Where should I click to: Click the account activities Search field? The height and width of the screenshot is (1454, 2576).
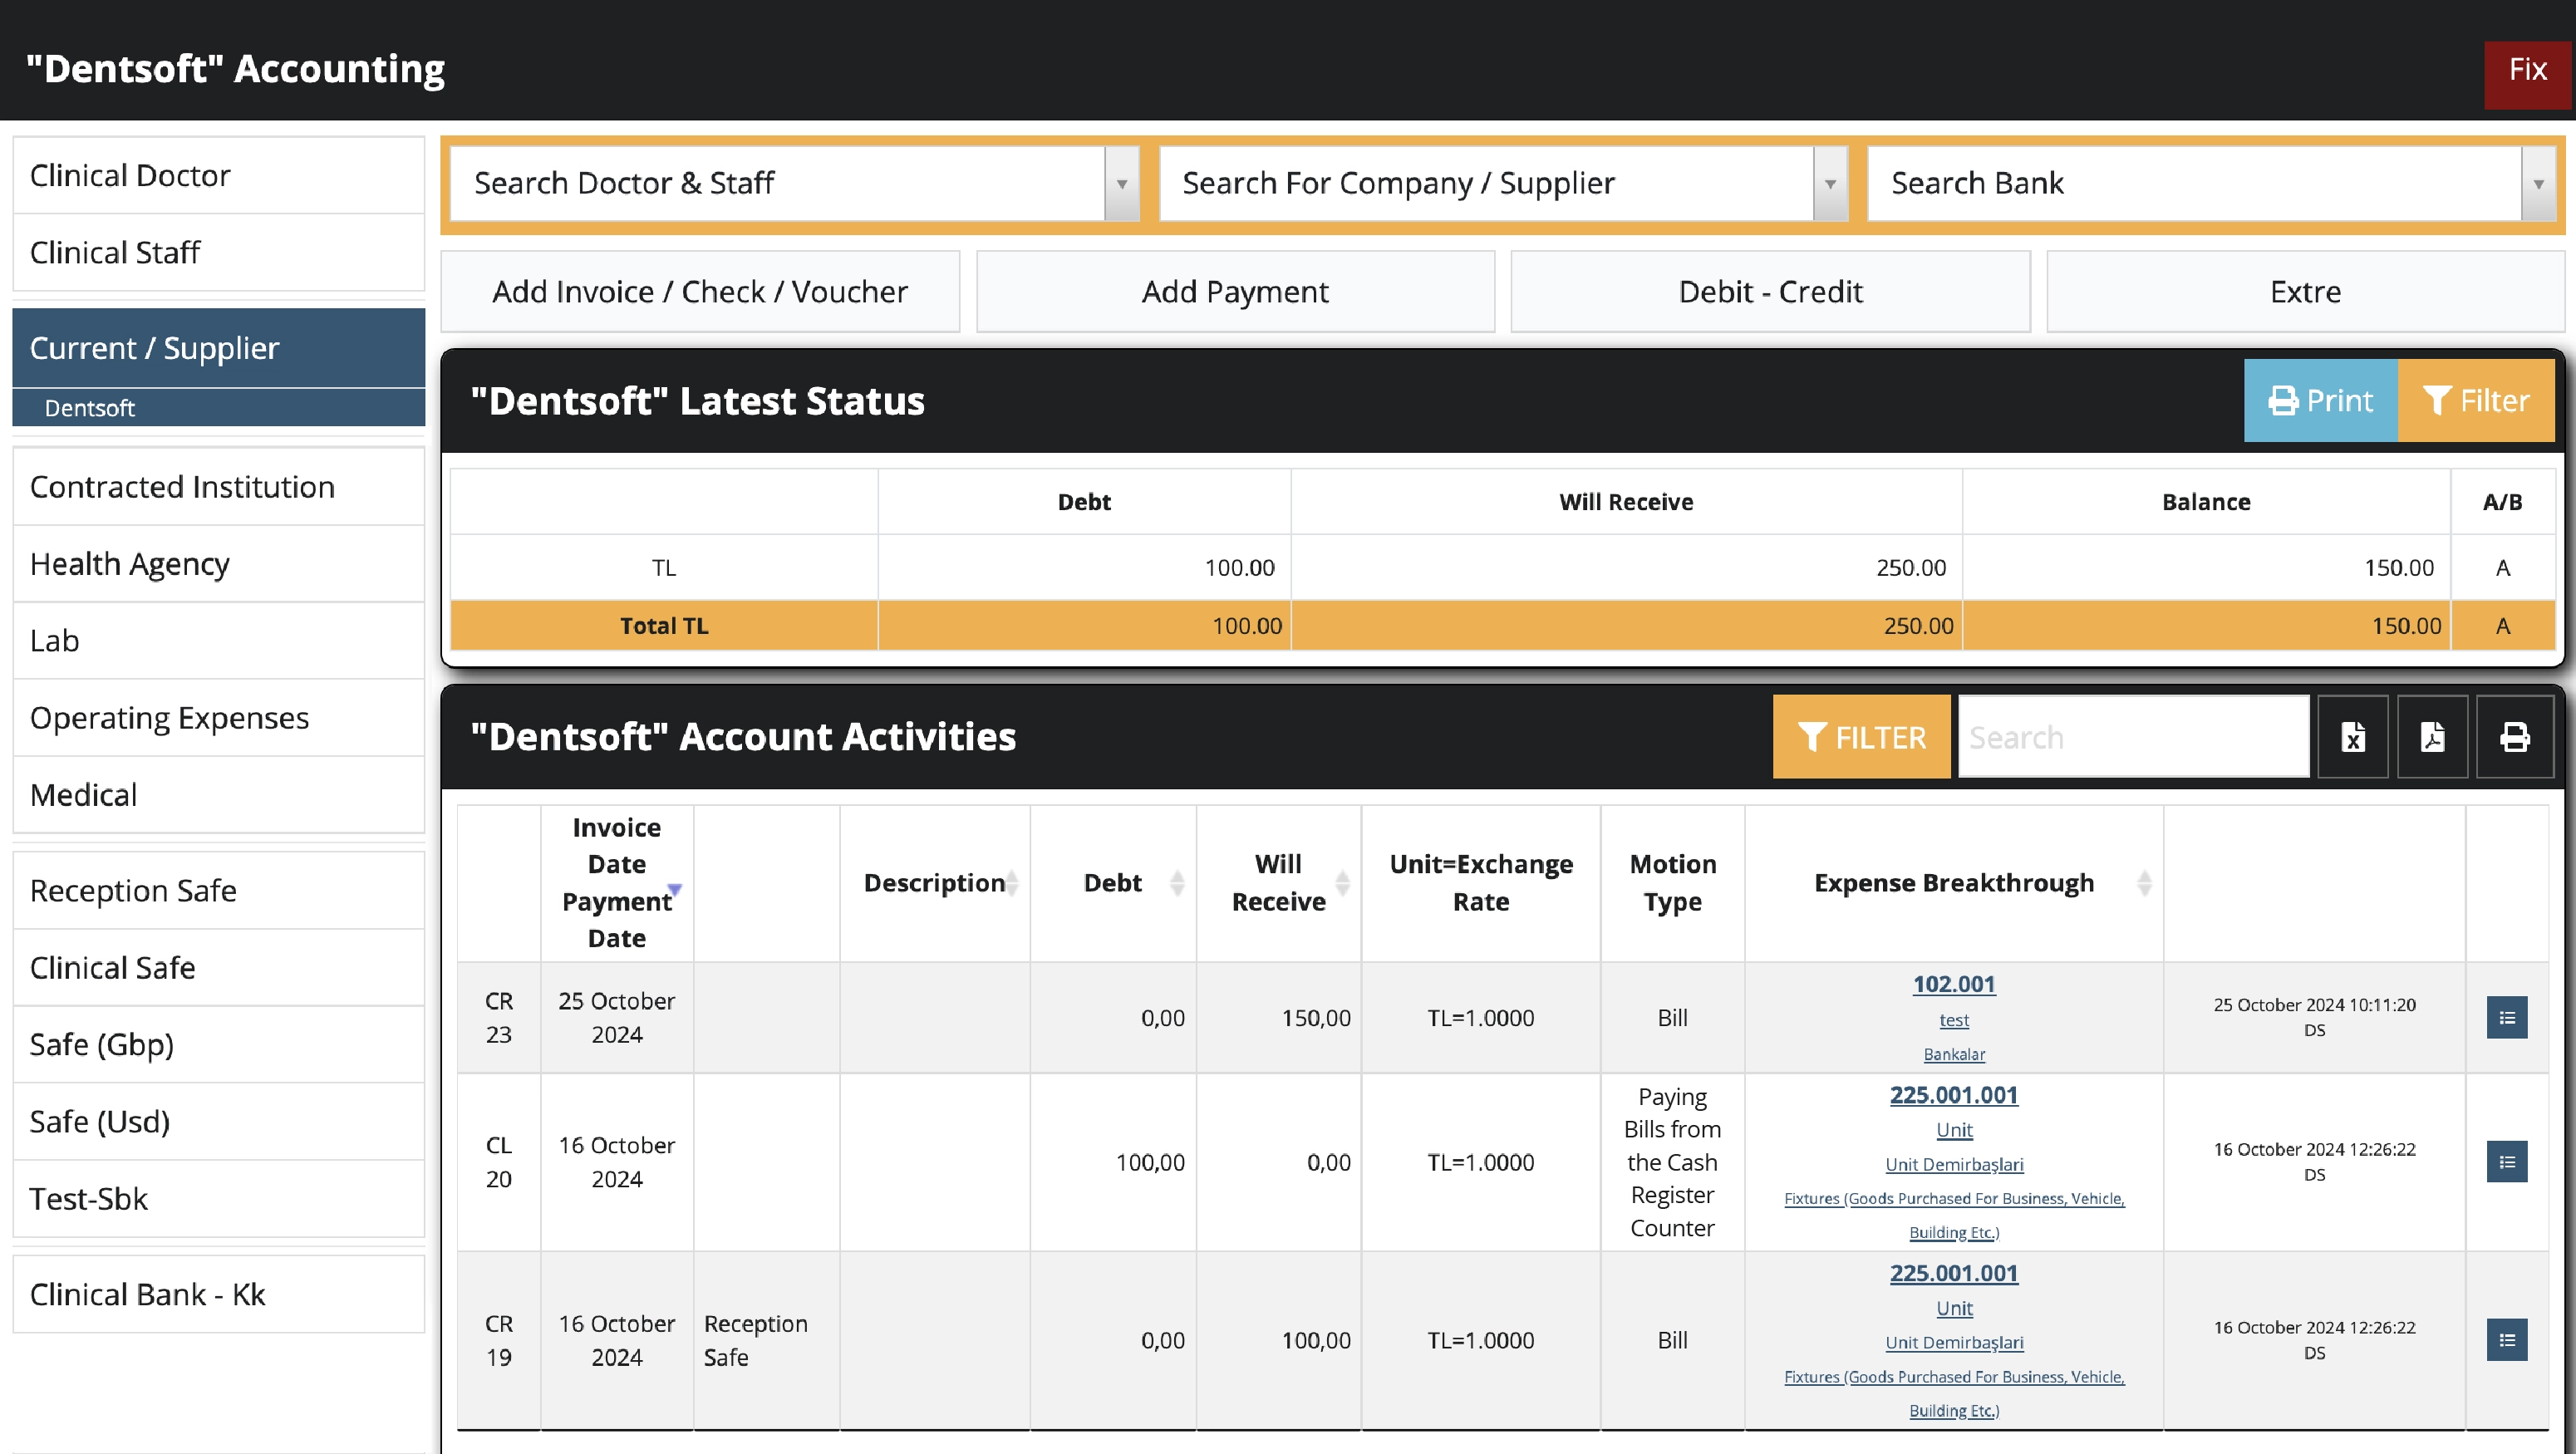click(x=2132, y=737)
